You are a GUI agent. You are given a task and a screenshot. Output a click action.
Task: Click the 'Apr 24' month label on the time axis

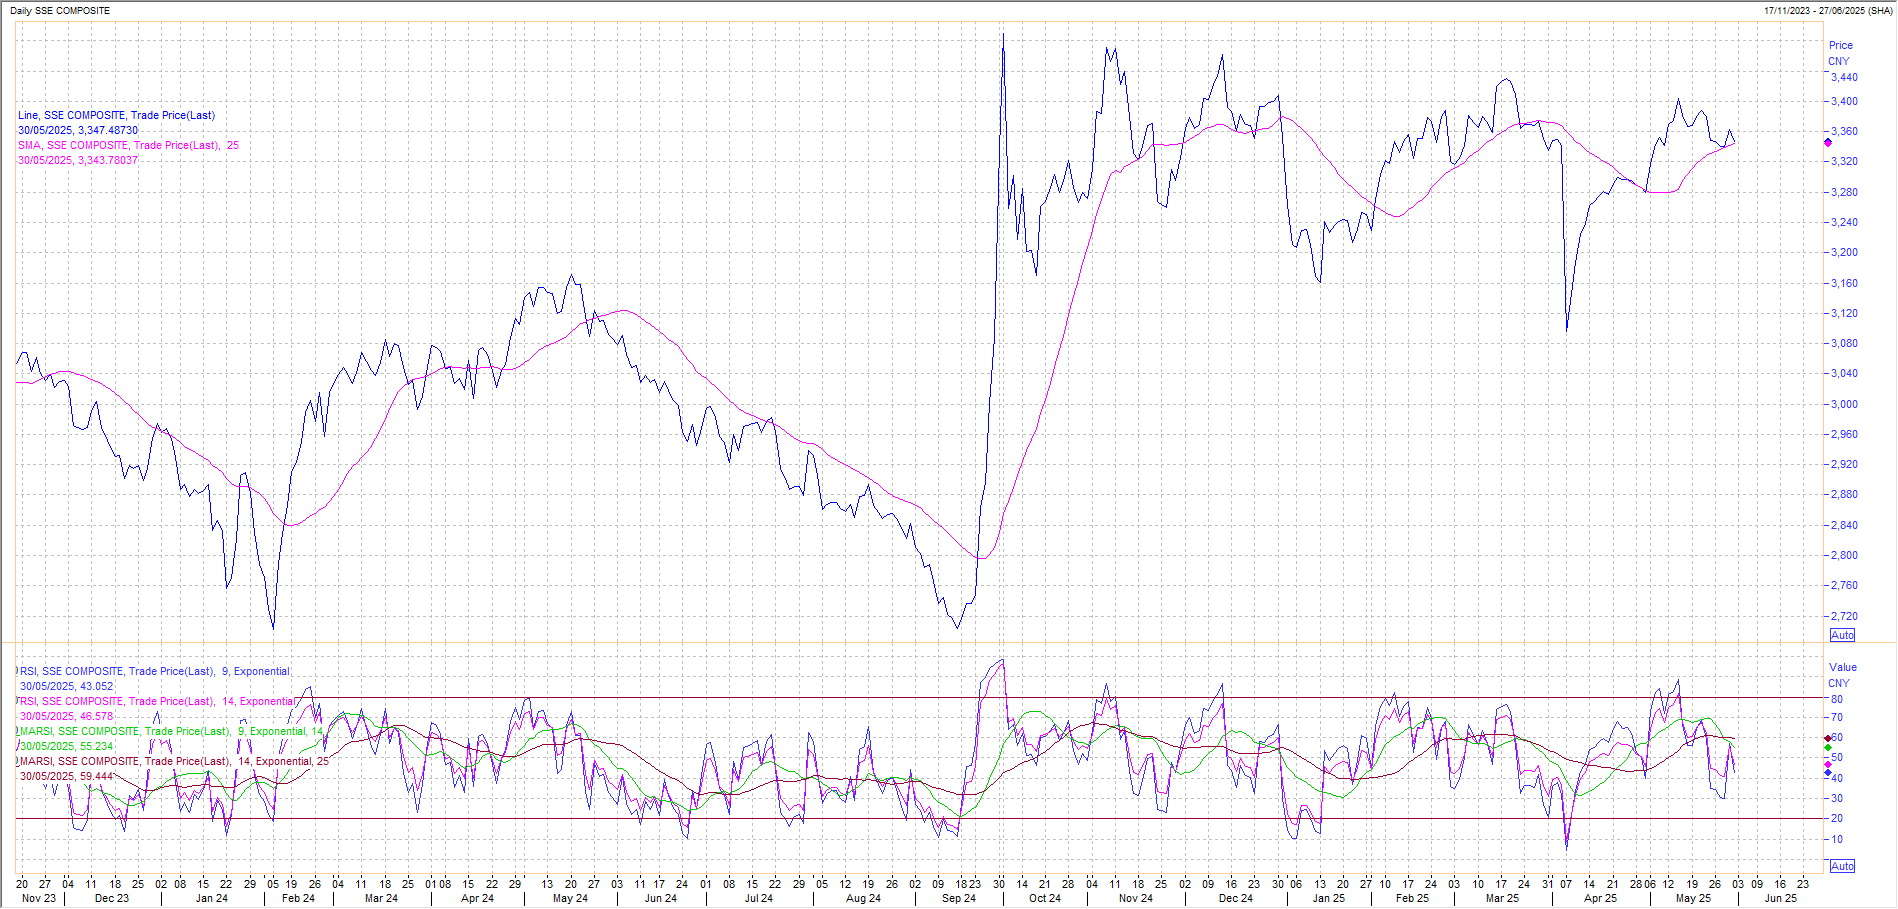[478, 899]
